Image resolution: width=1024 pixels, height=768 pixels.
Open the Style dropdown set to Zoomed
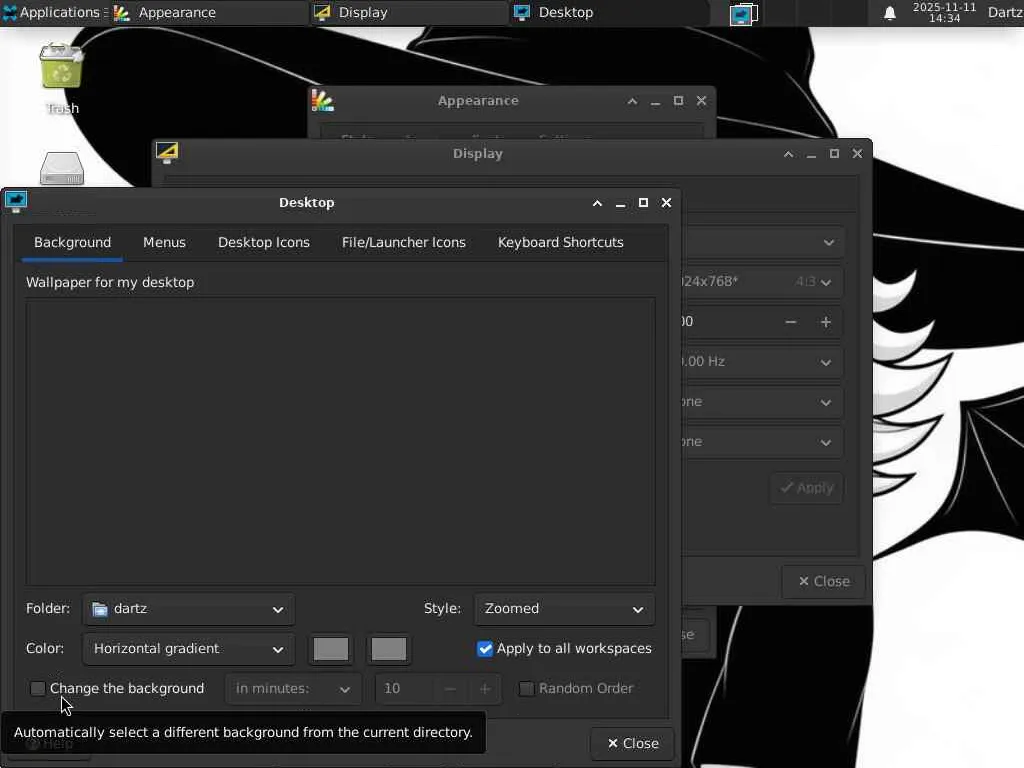pyautogui.click(x=564, y=609)
